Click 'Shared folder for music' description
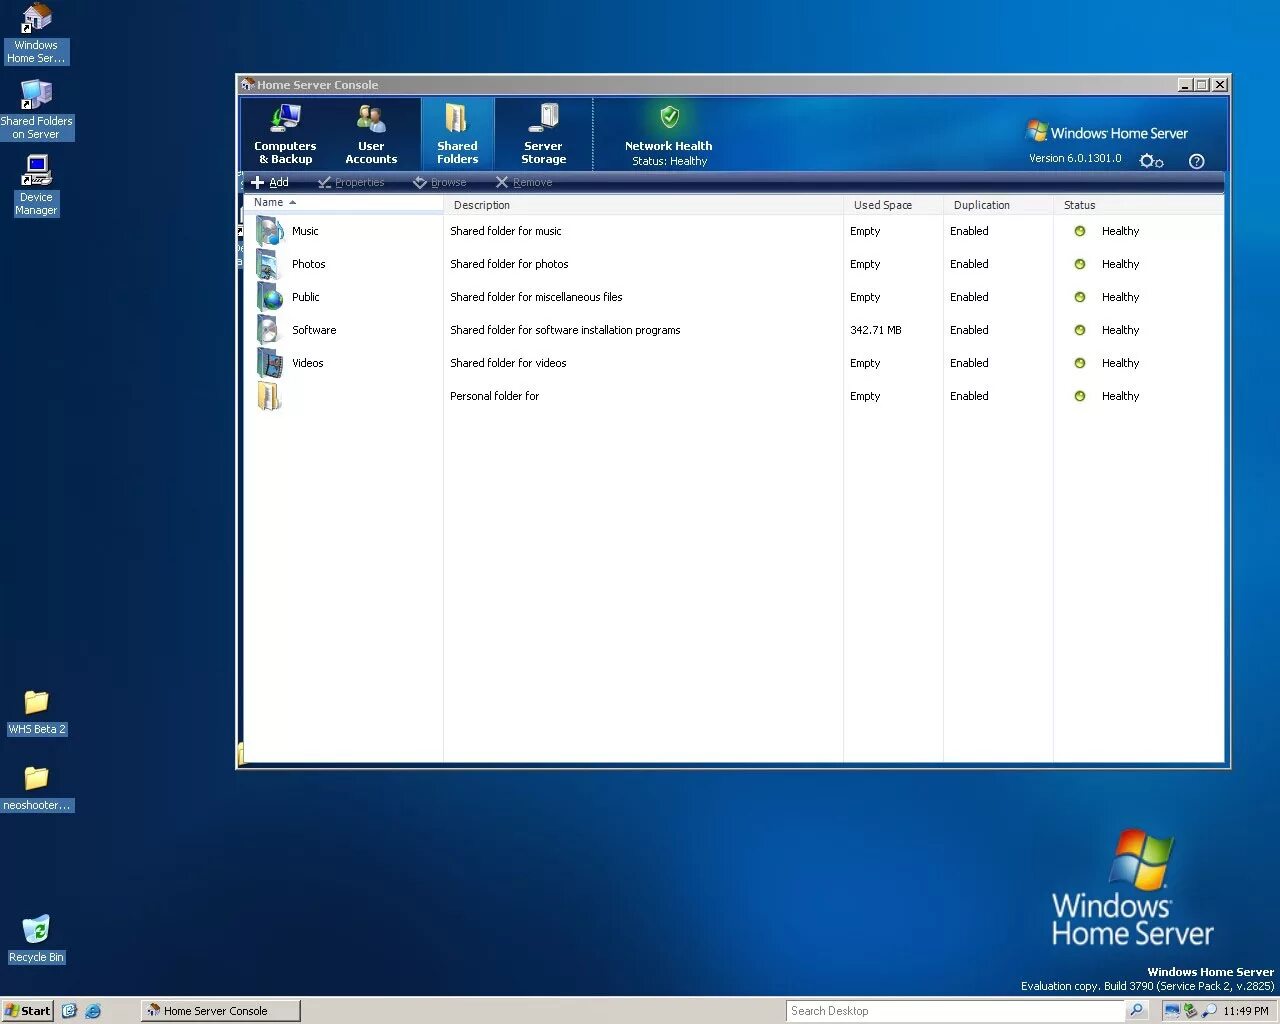The height and width of the screenshot is (1024, 1280). (506, 231)
